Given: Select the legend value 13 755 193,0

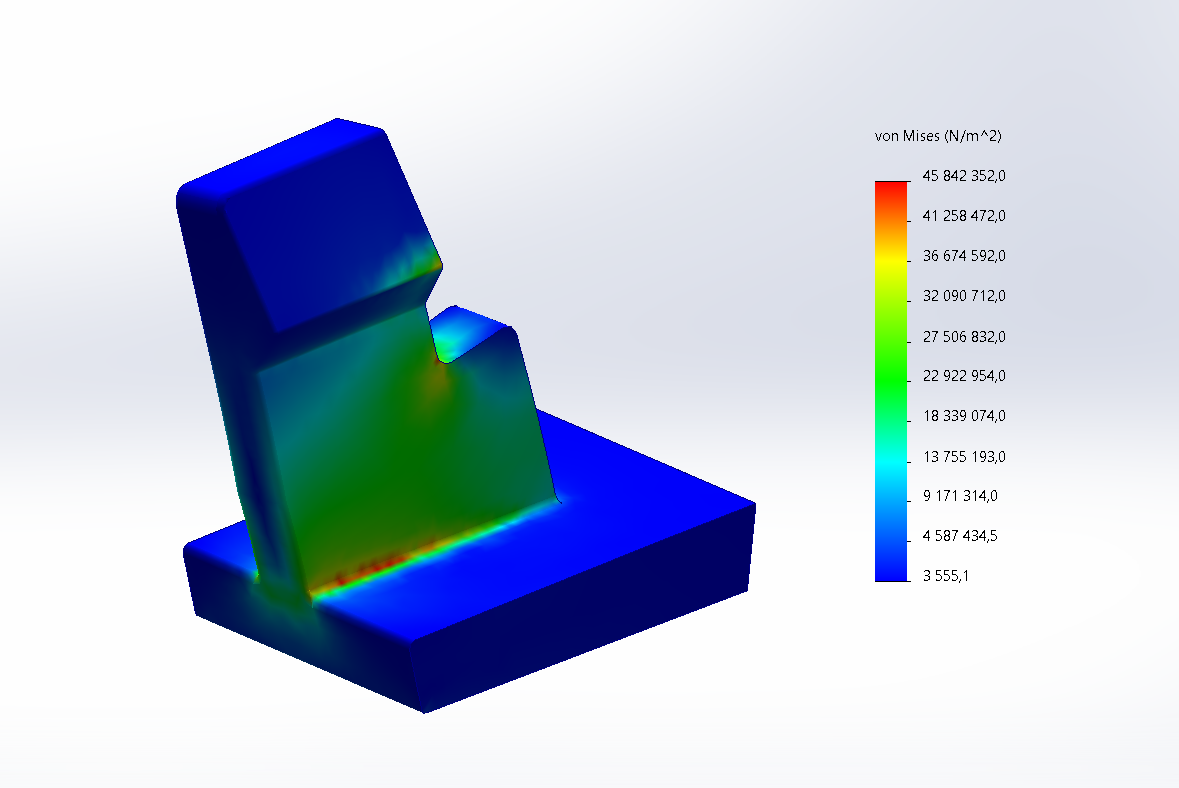Looking at the screenshot, I should (x=964, y=456).
